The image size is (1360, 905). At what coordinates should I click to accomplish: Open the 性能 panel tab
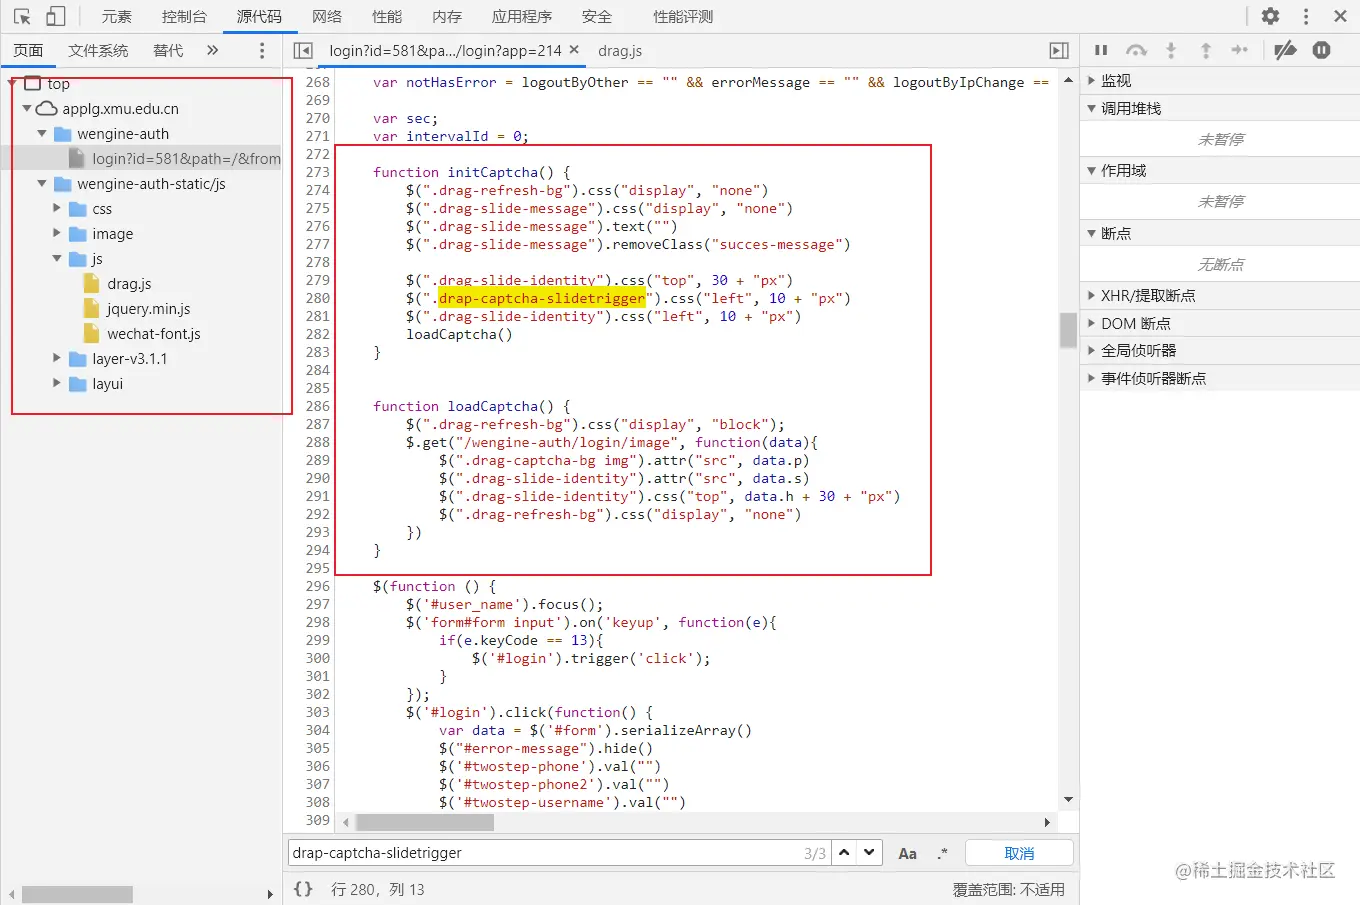tap(387, 17)
